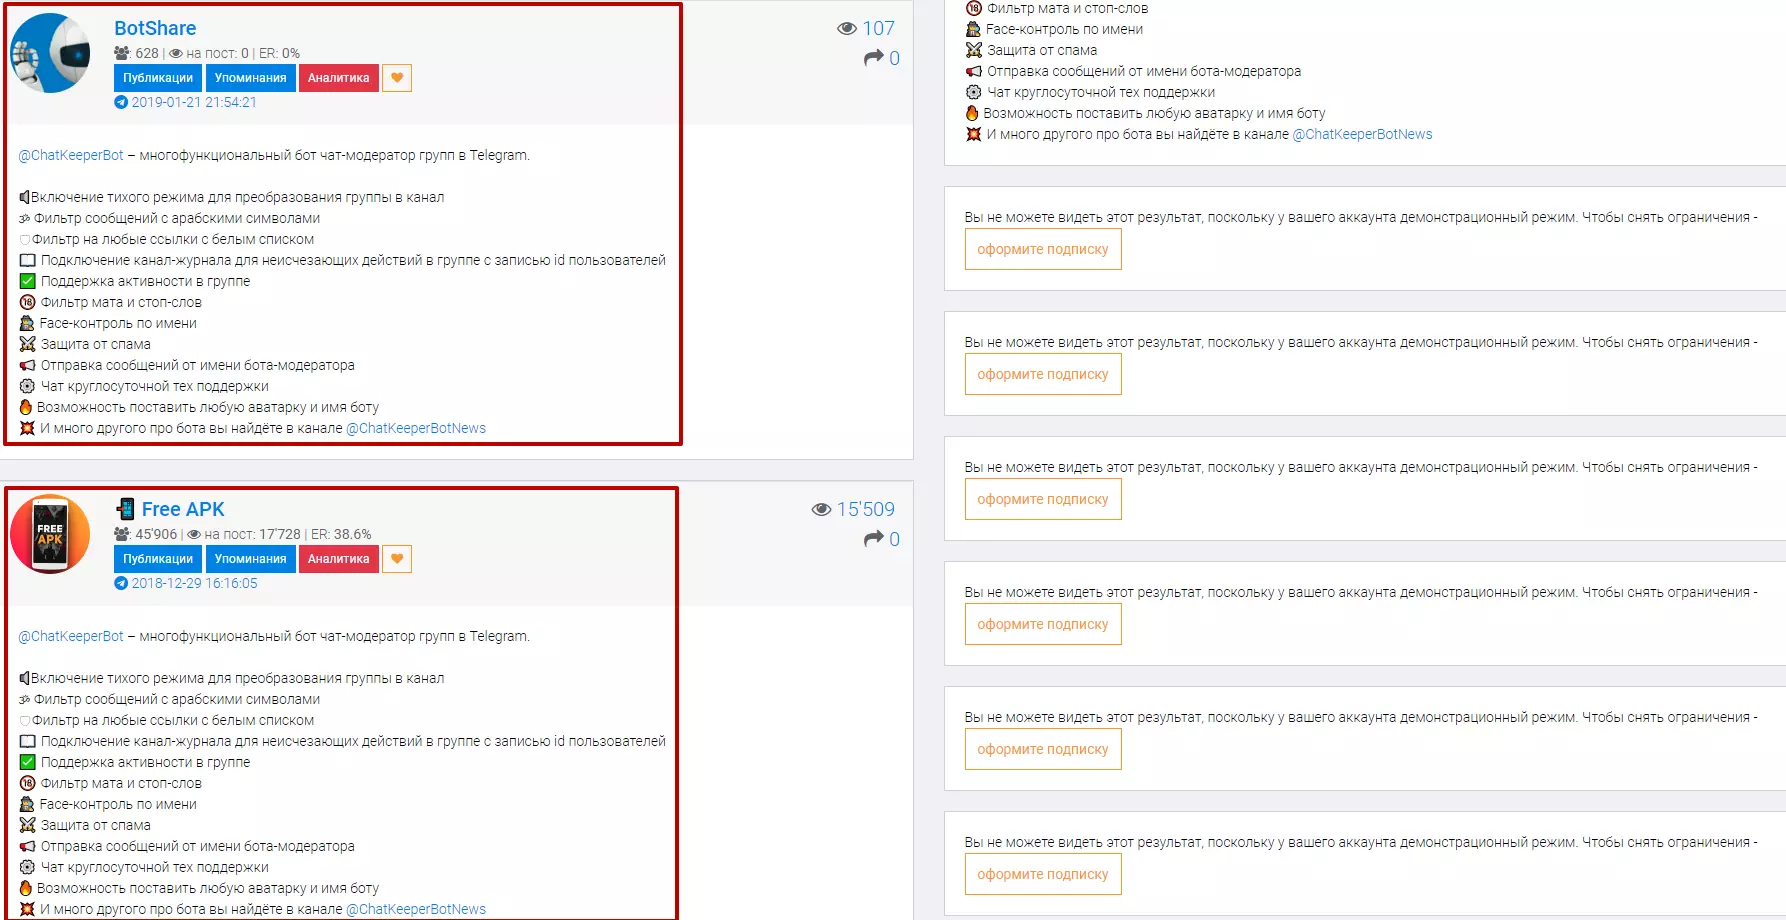Click crossed swords emoji in Free APK post
This screenshot has height=920, width=1786.
[28, 825]
